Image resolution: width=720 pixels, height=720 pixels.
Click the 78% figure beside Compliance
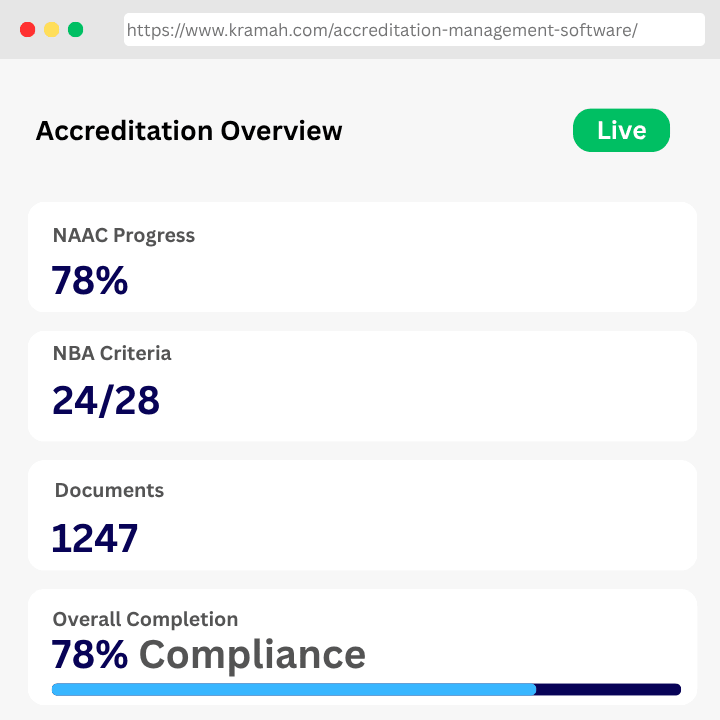coord(90,655)
